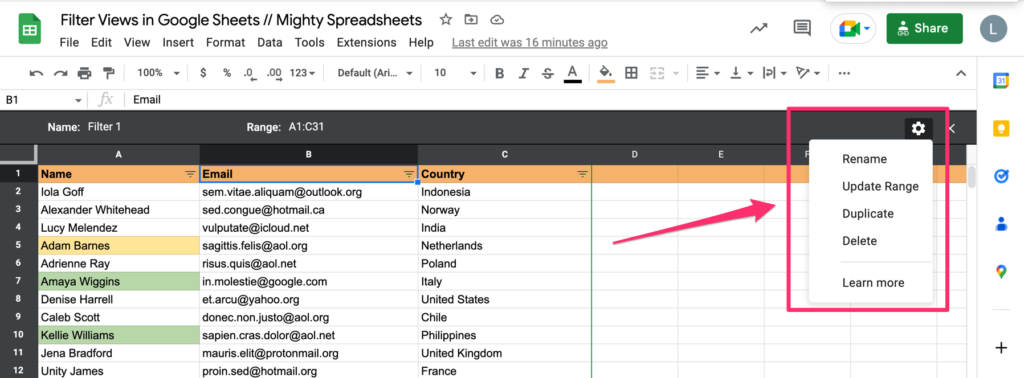This screenshot has height=378, width=1024.
Task: Apply percent format icon
Action: [x=227, y=73]
